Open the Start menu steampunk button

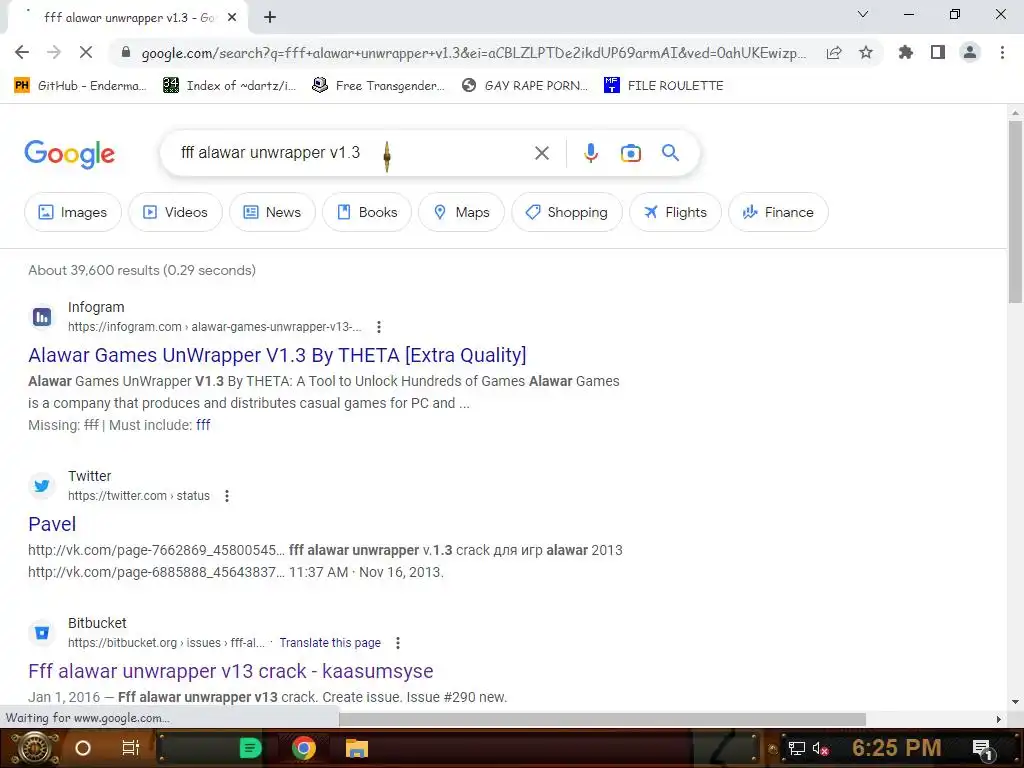pyautogui.click(x=34, y=748)
